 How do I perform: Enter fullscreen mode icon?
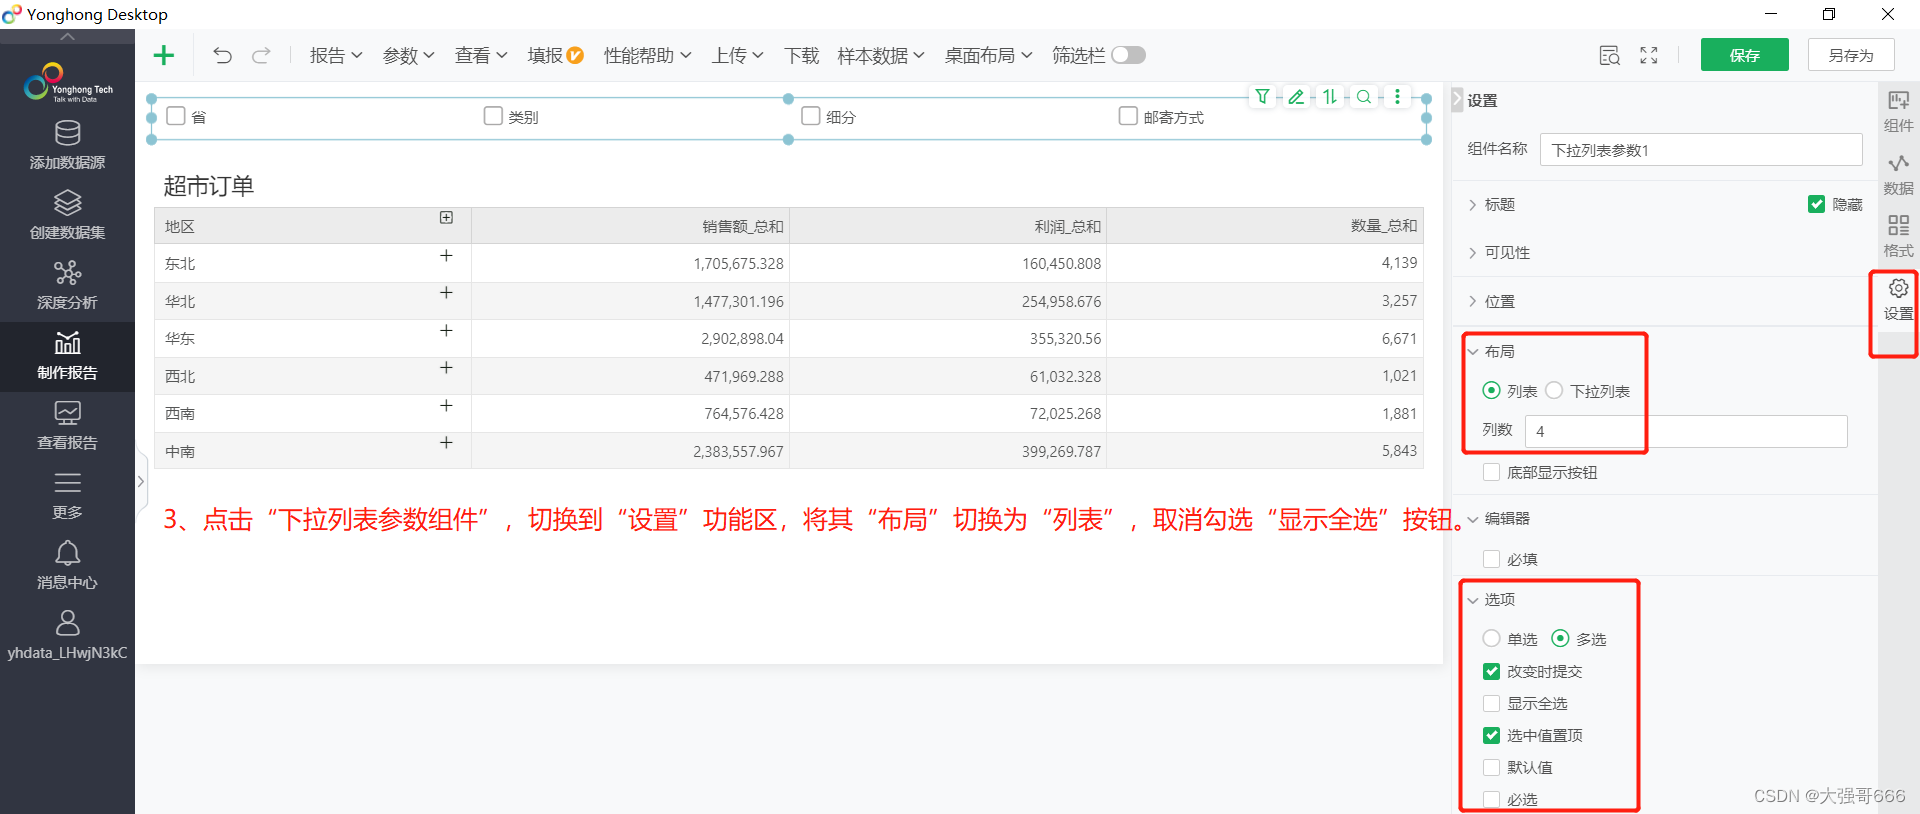(x=1649, y=55)
